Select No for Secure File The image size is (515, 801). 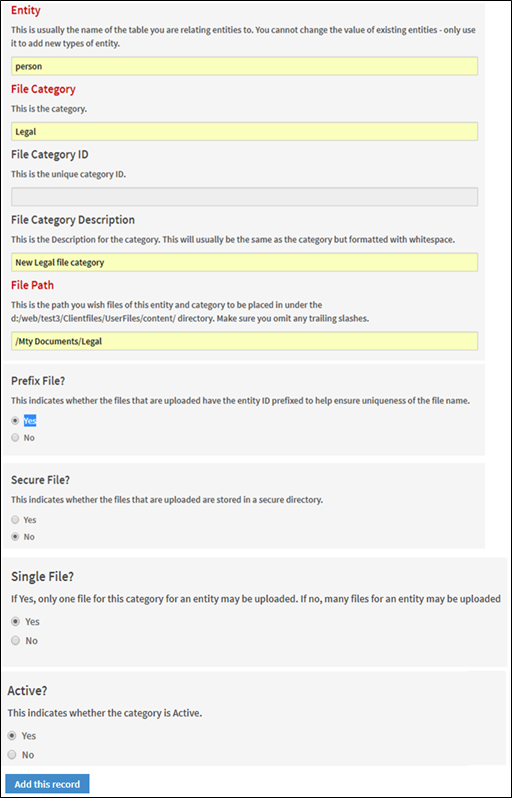pos(15,537)
